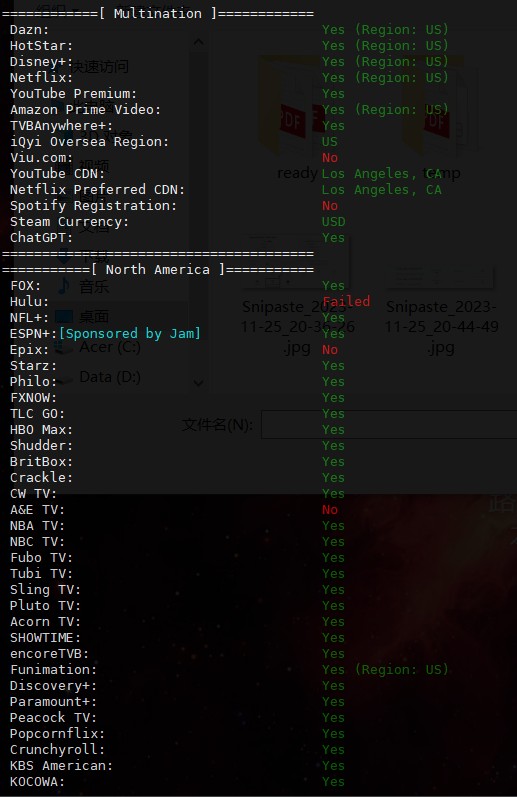The height and width of the screenshot is (797, 517).
Task: Click 'Yes (Region: US)' result for HotStar
Action: click(385, 46)
